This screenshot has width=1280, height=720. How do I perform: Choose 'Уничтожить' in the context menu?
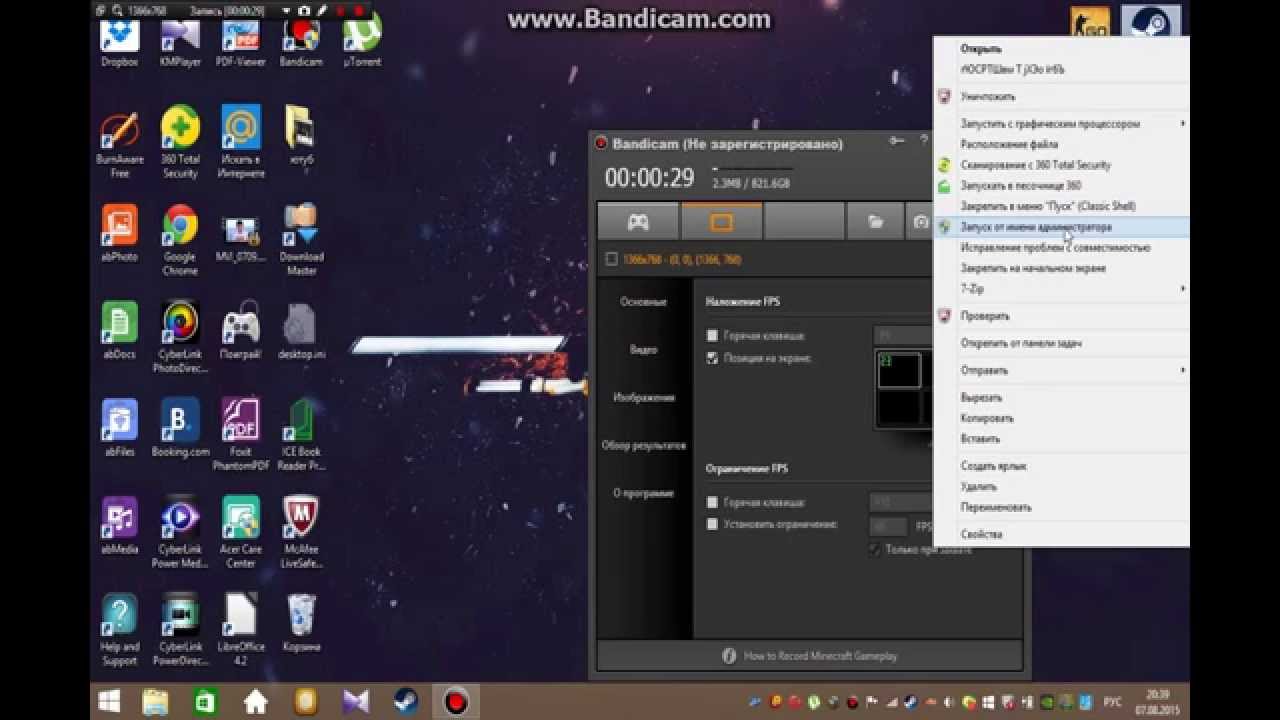(x=1062, y=97)
